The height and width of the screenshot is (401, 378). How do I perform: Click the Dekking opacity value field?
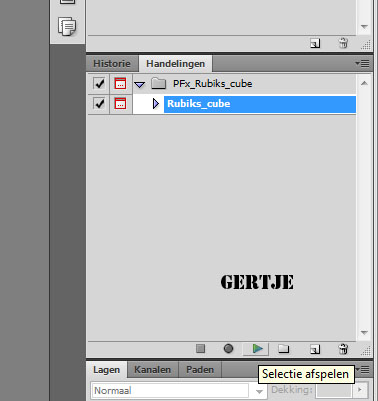point(333,390)
